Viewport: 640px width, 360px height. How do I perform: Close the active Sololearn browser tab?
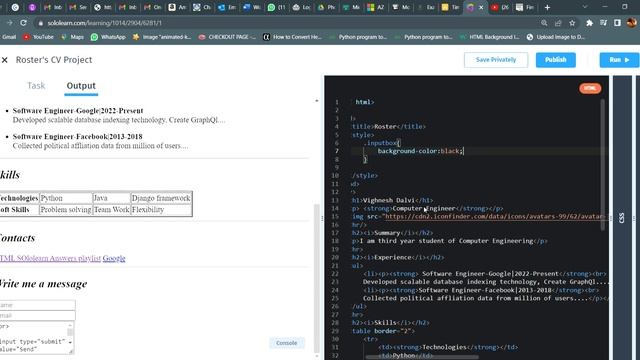click(x=481, y=7)
